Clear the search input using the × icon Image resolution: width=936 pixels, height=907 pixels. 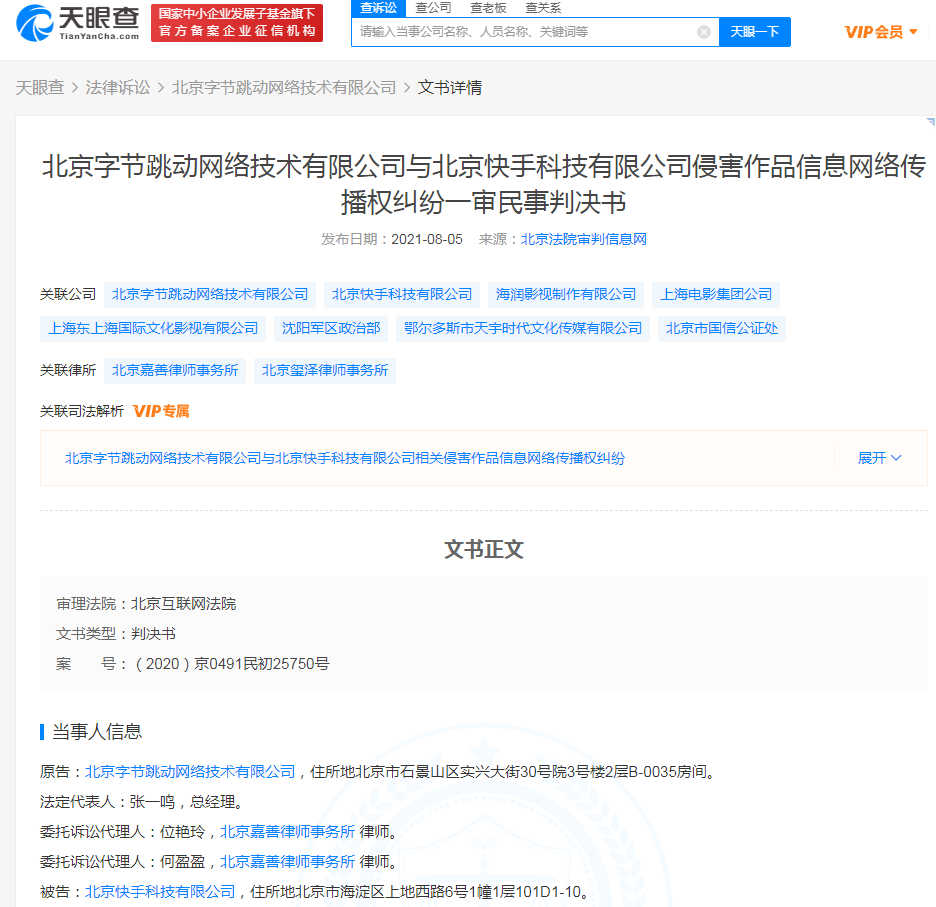click(703, 31)
